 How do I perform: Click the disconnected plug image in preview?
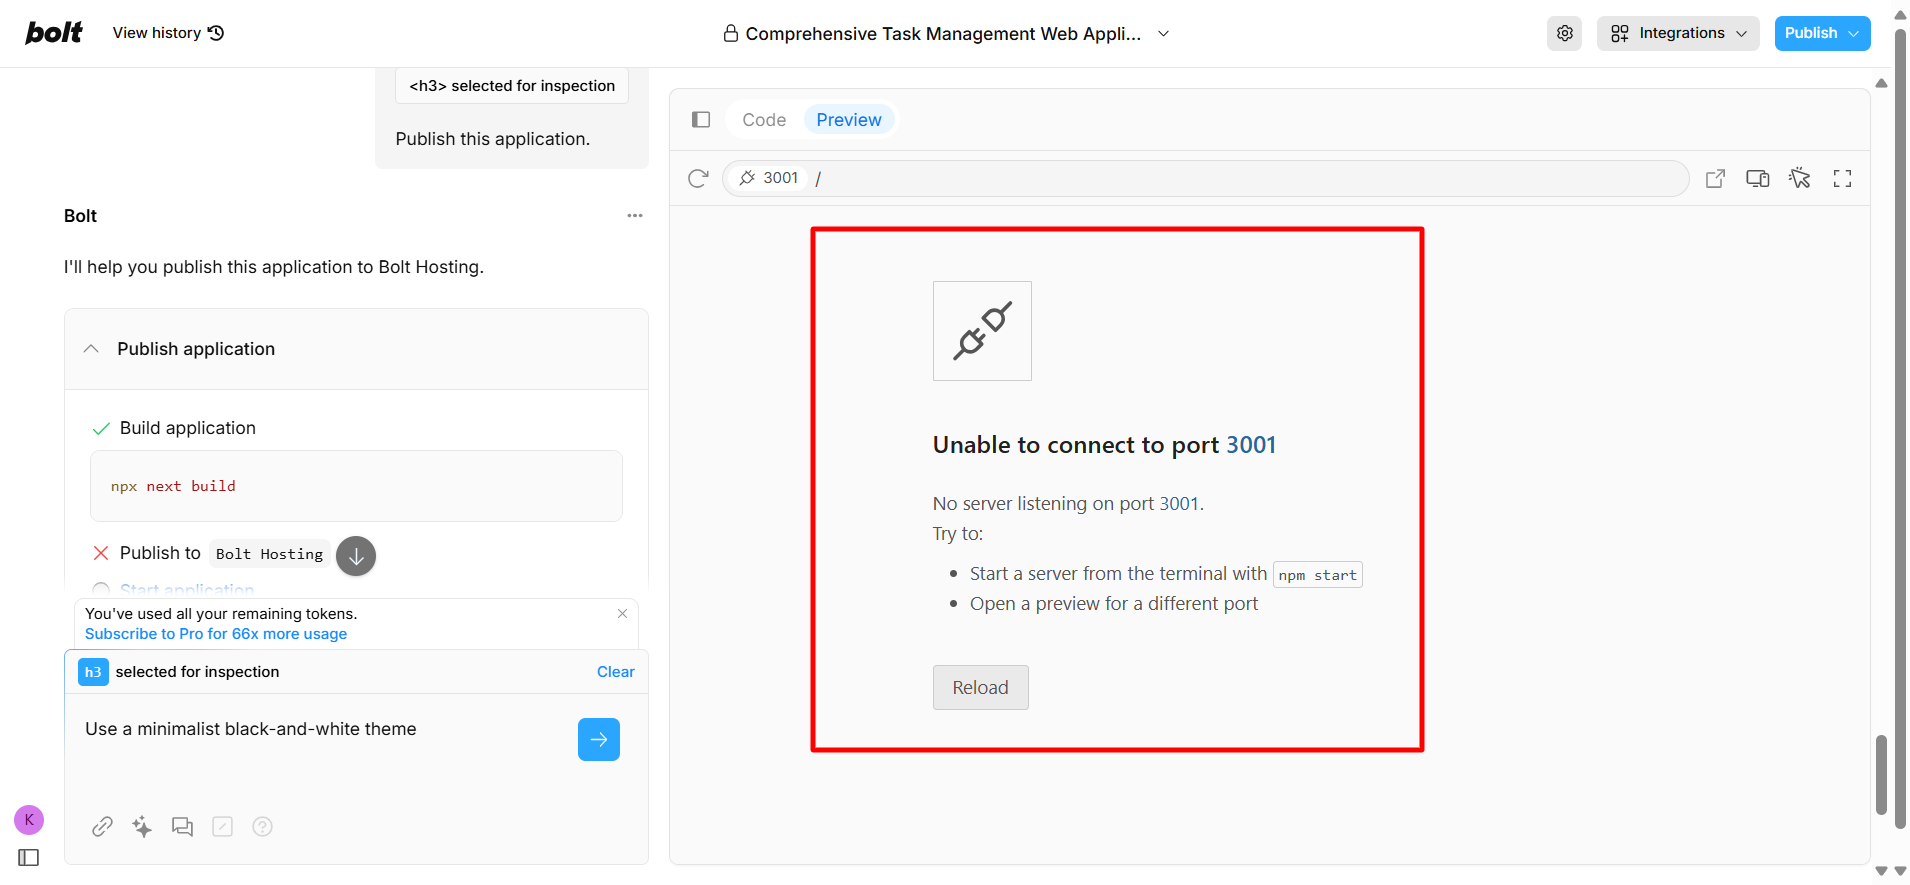[x=982, y=331]
